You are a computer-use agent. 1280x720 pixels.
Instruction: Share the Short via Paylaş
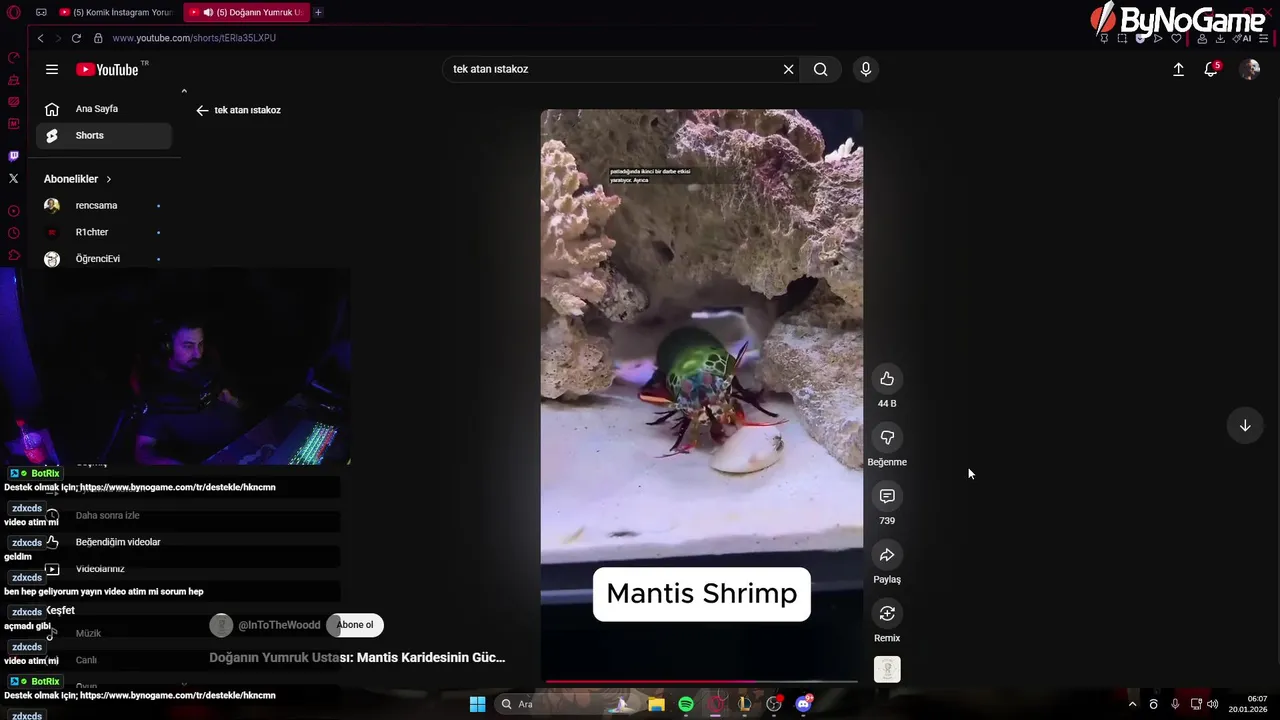point(887,555)
